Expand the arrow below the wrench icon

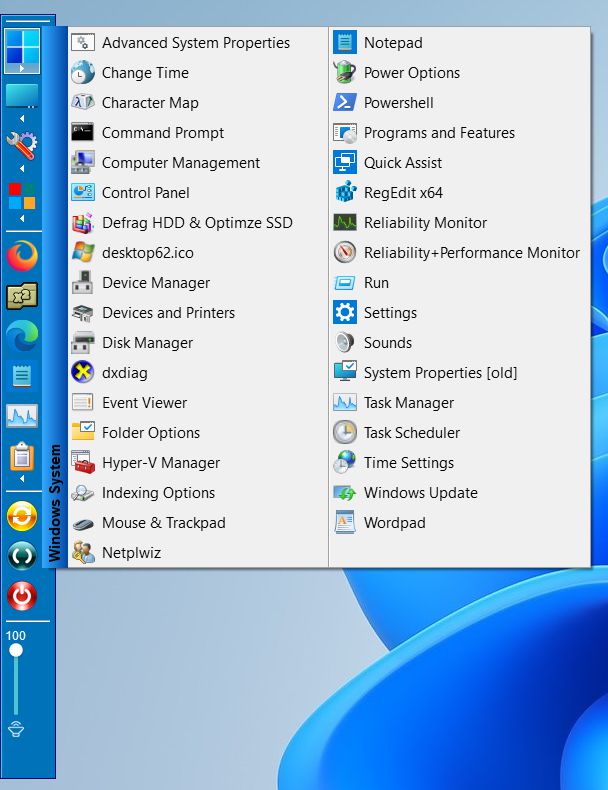click(x=22, y=170)
